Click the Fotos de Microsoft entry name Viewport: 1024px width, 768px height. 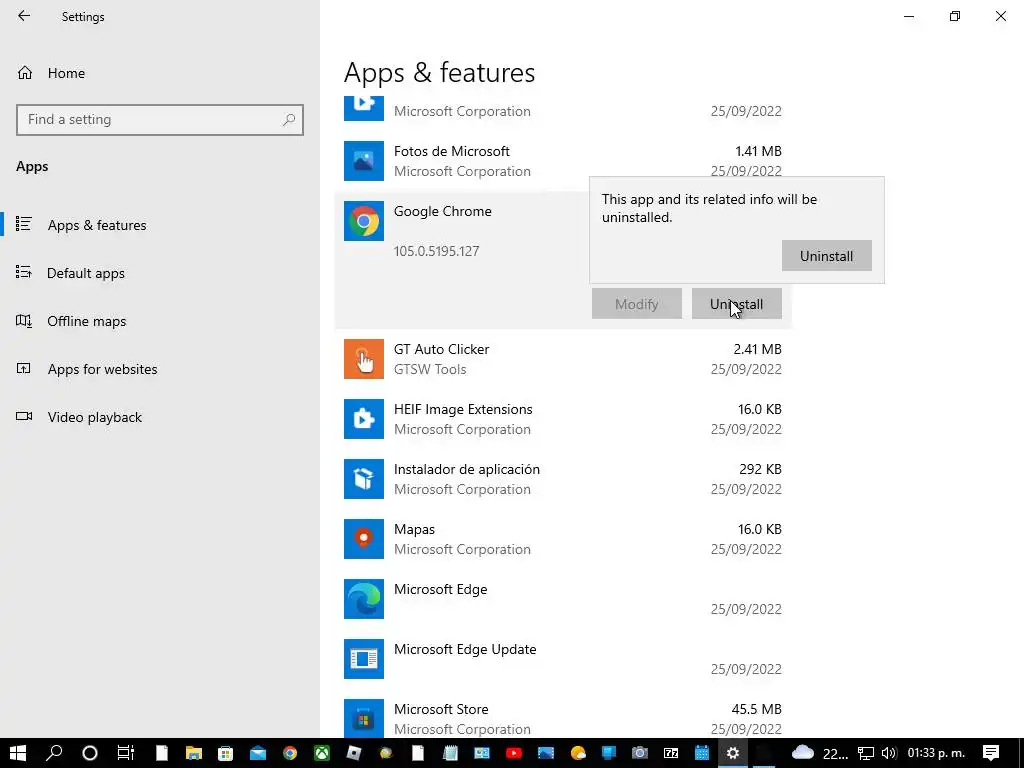[x=451, y=151]
